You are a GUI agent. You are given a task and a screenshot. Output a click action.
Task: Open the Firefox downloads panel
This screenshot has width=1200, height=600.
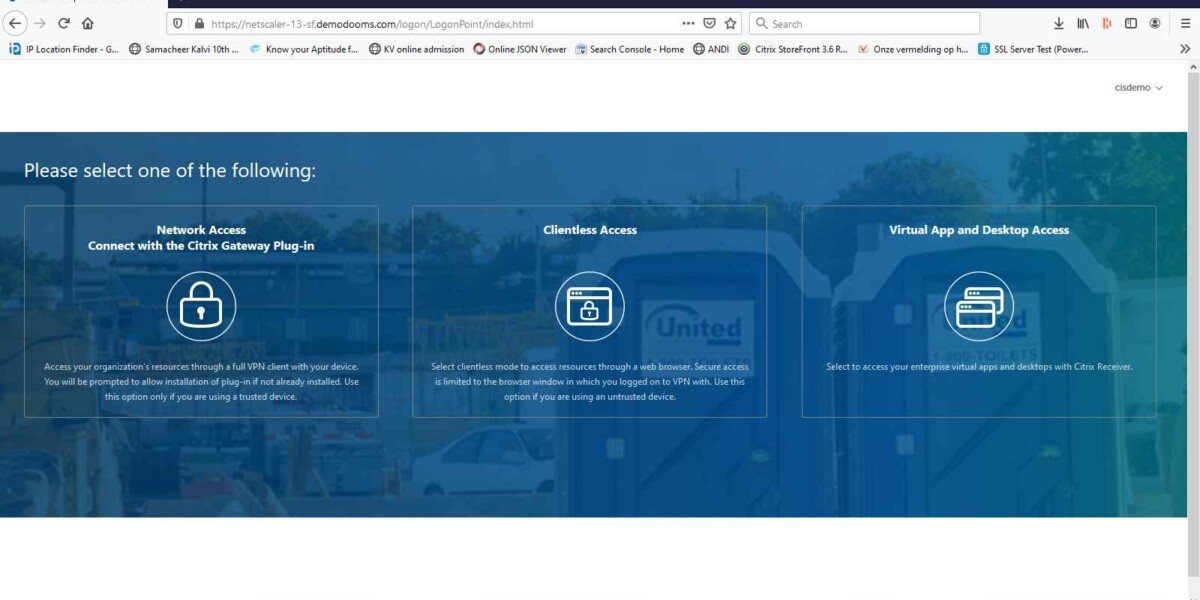pos(1059,23)
